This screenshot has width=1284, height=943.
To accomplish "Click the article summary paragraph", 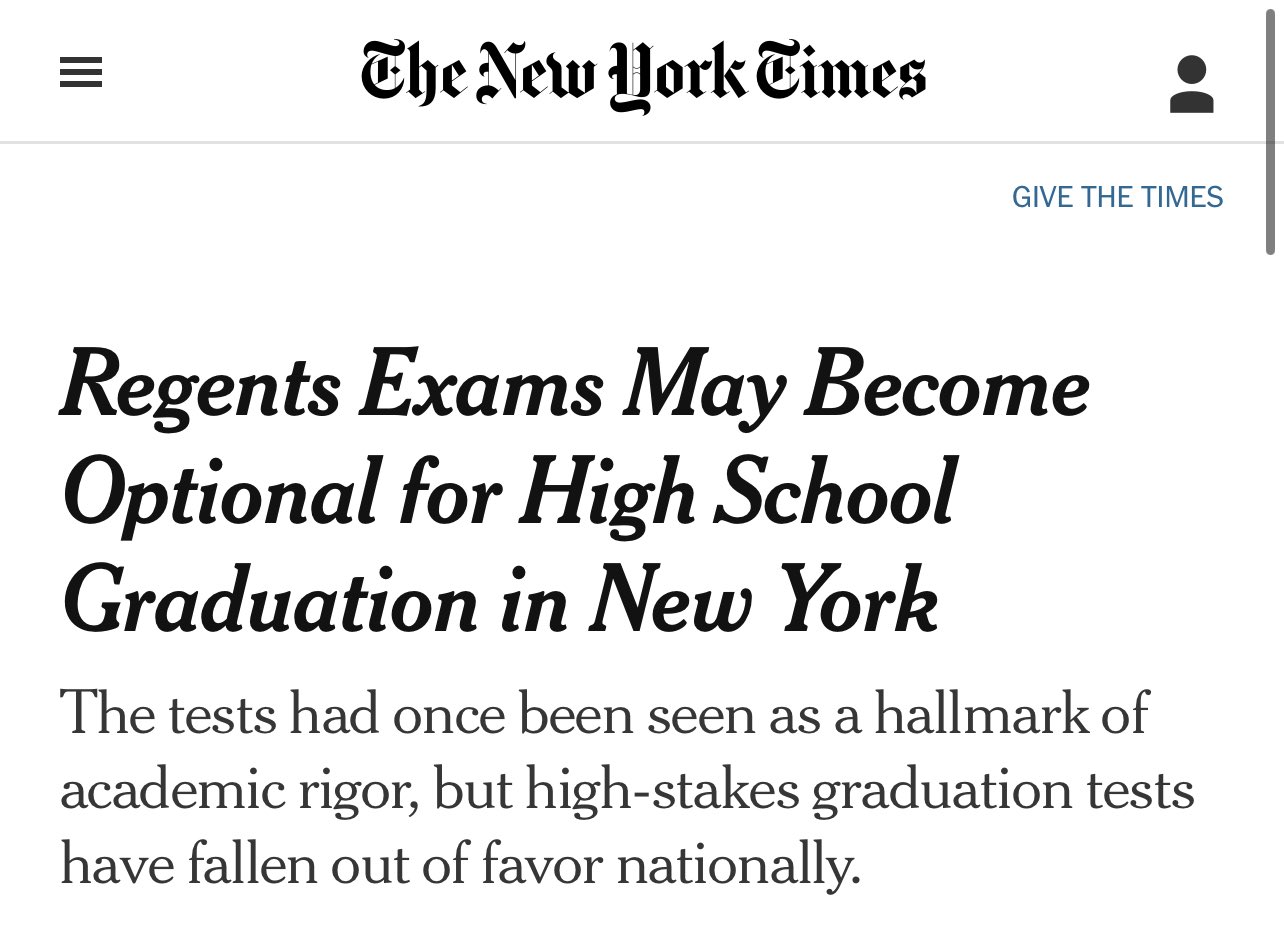I will coord(627,790).
